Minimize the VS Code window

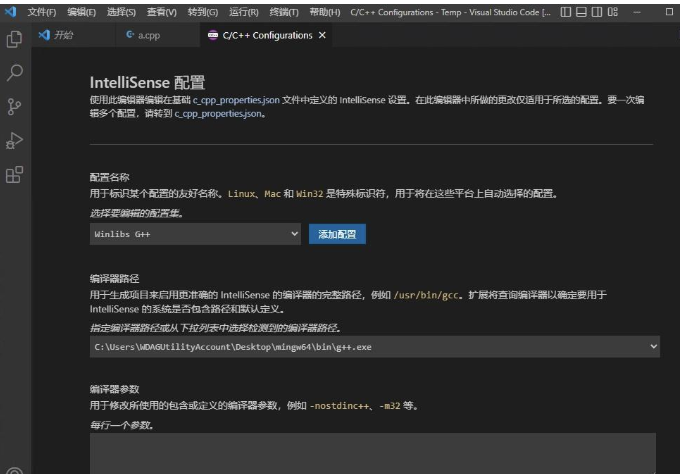pyautogui.click(x=637, y=12)
